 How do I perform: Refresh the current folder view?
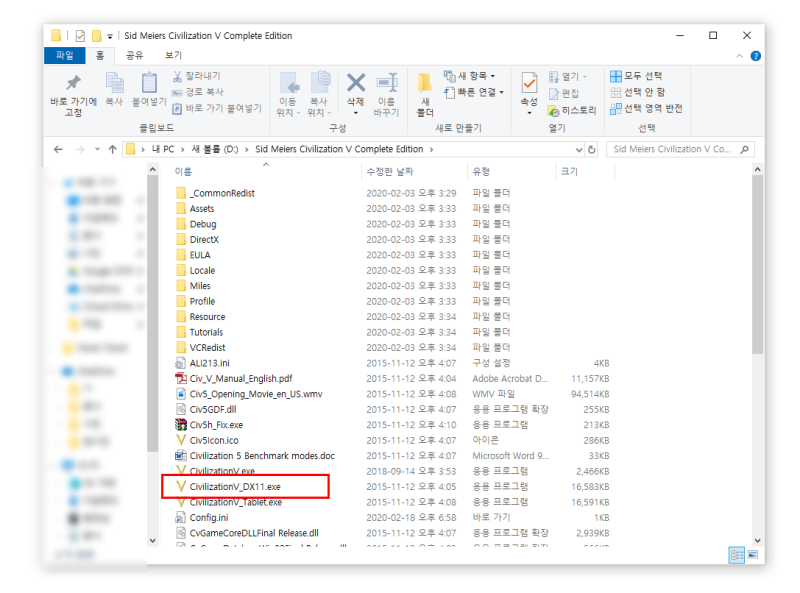(x=591, y=150)
